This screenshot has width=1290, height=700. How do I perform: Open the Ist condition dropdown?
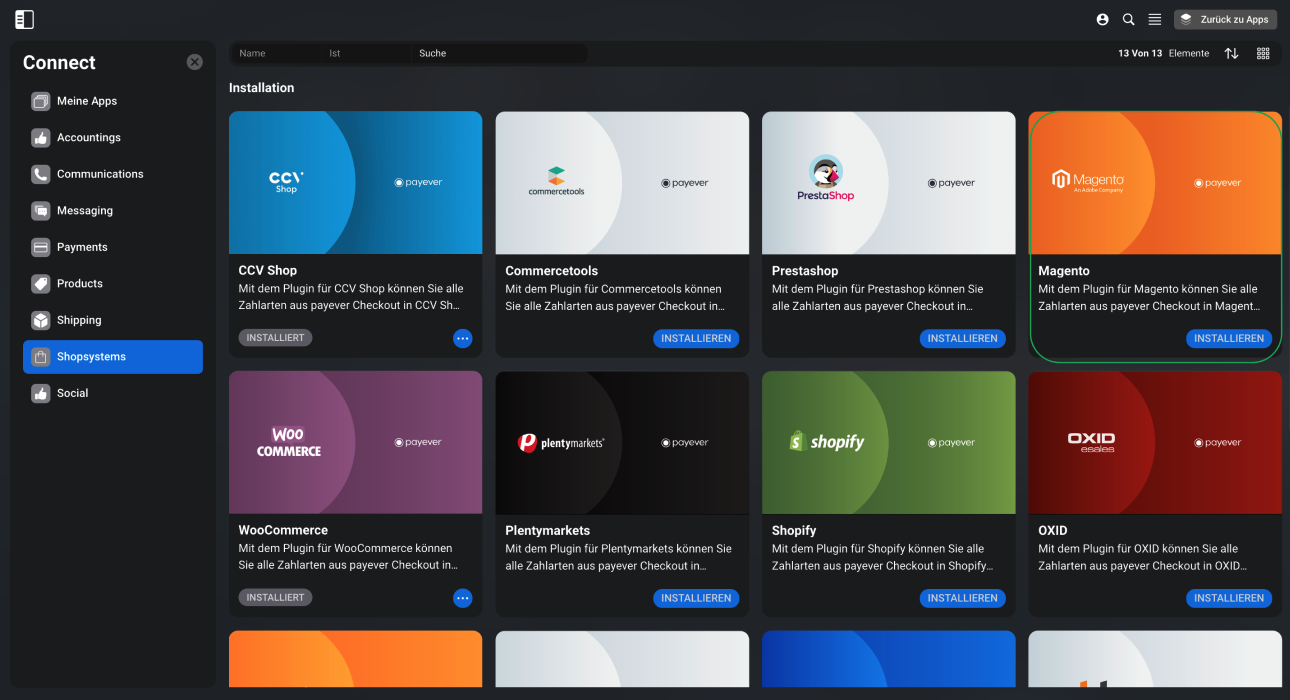click(367, 53)
